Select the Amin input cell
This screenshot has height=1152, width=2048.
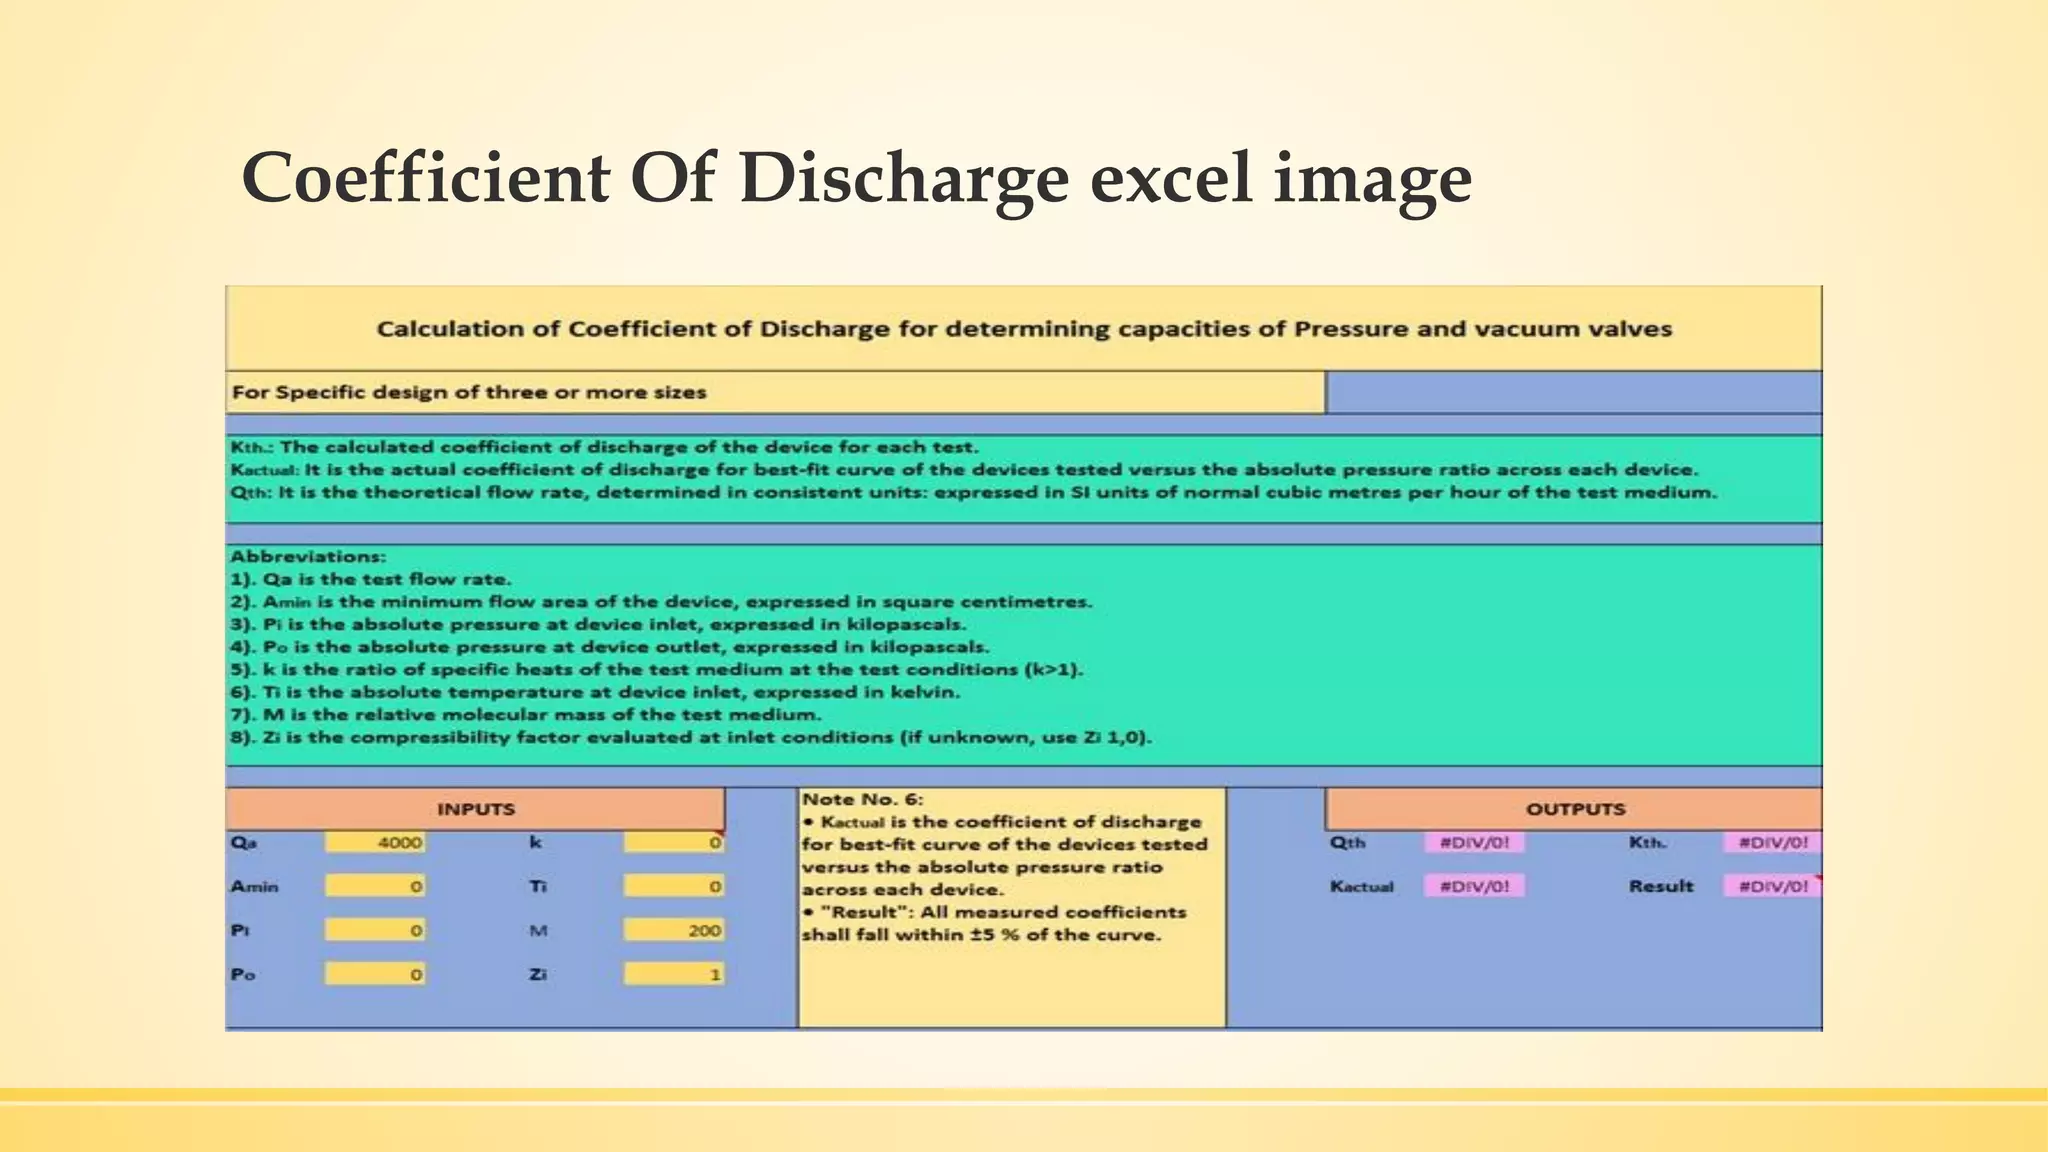(375, 886)
